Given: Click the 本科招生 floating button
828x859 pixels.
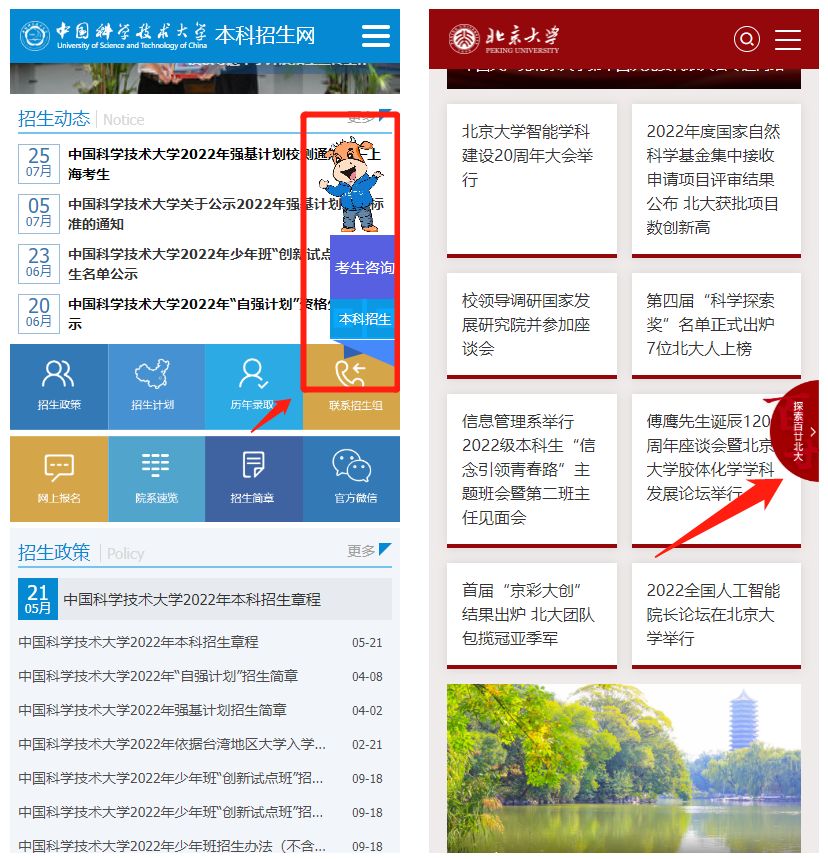Looking at the screenshot, I should (x=363, y=319).
